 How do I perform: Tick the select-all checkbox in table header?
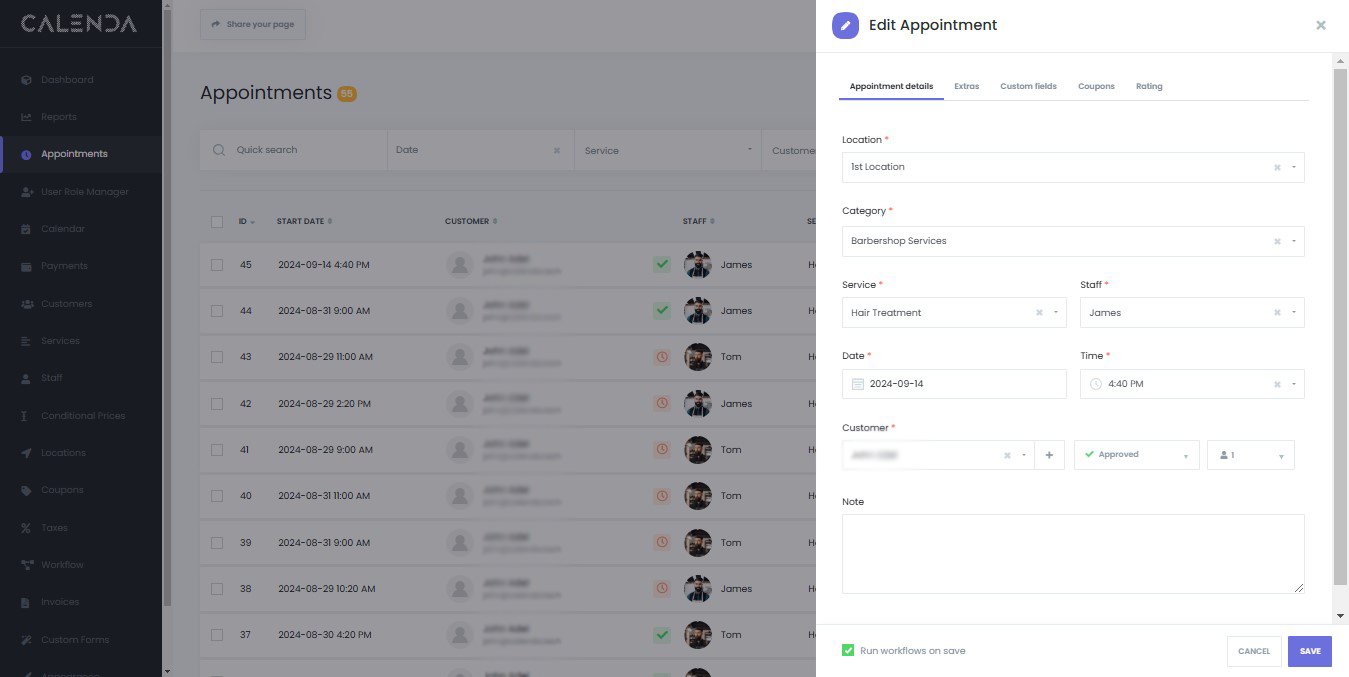click(x=217, y=221)
